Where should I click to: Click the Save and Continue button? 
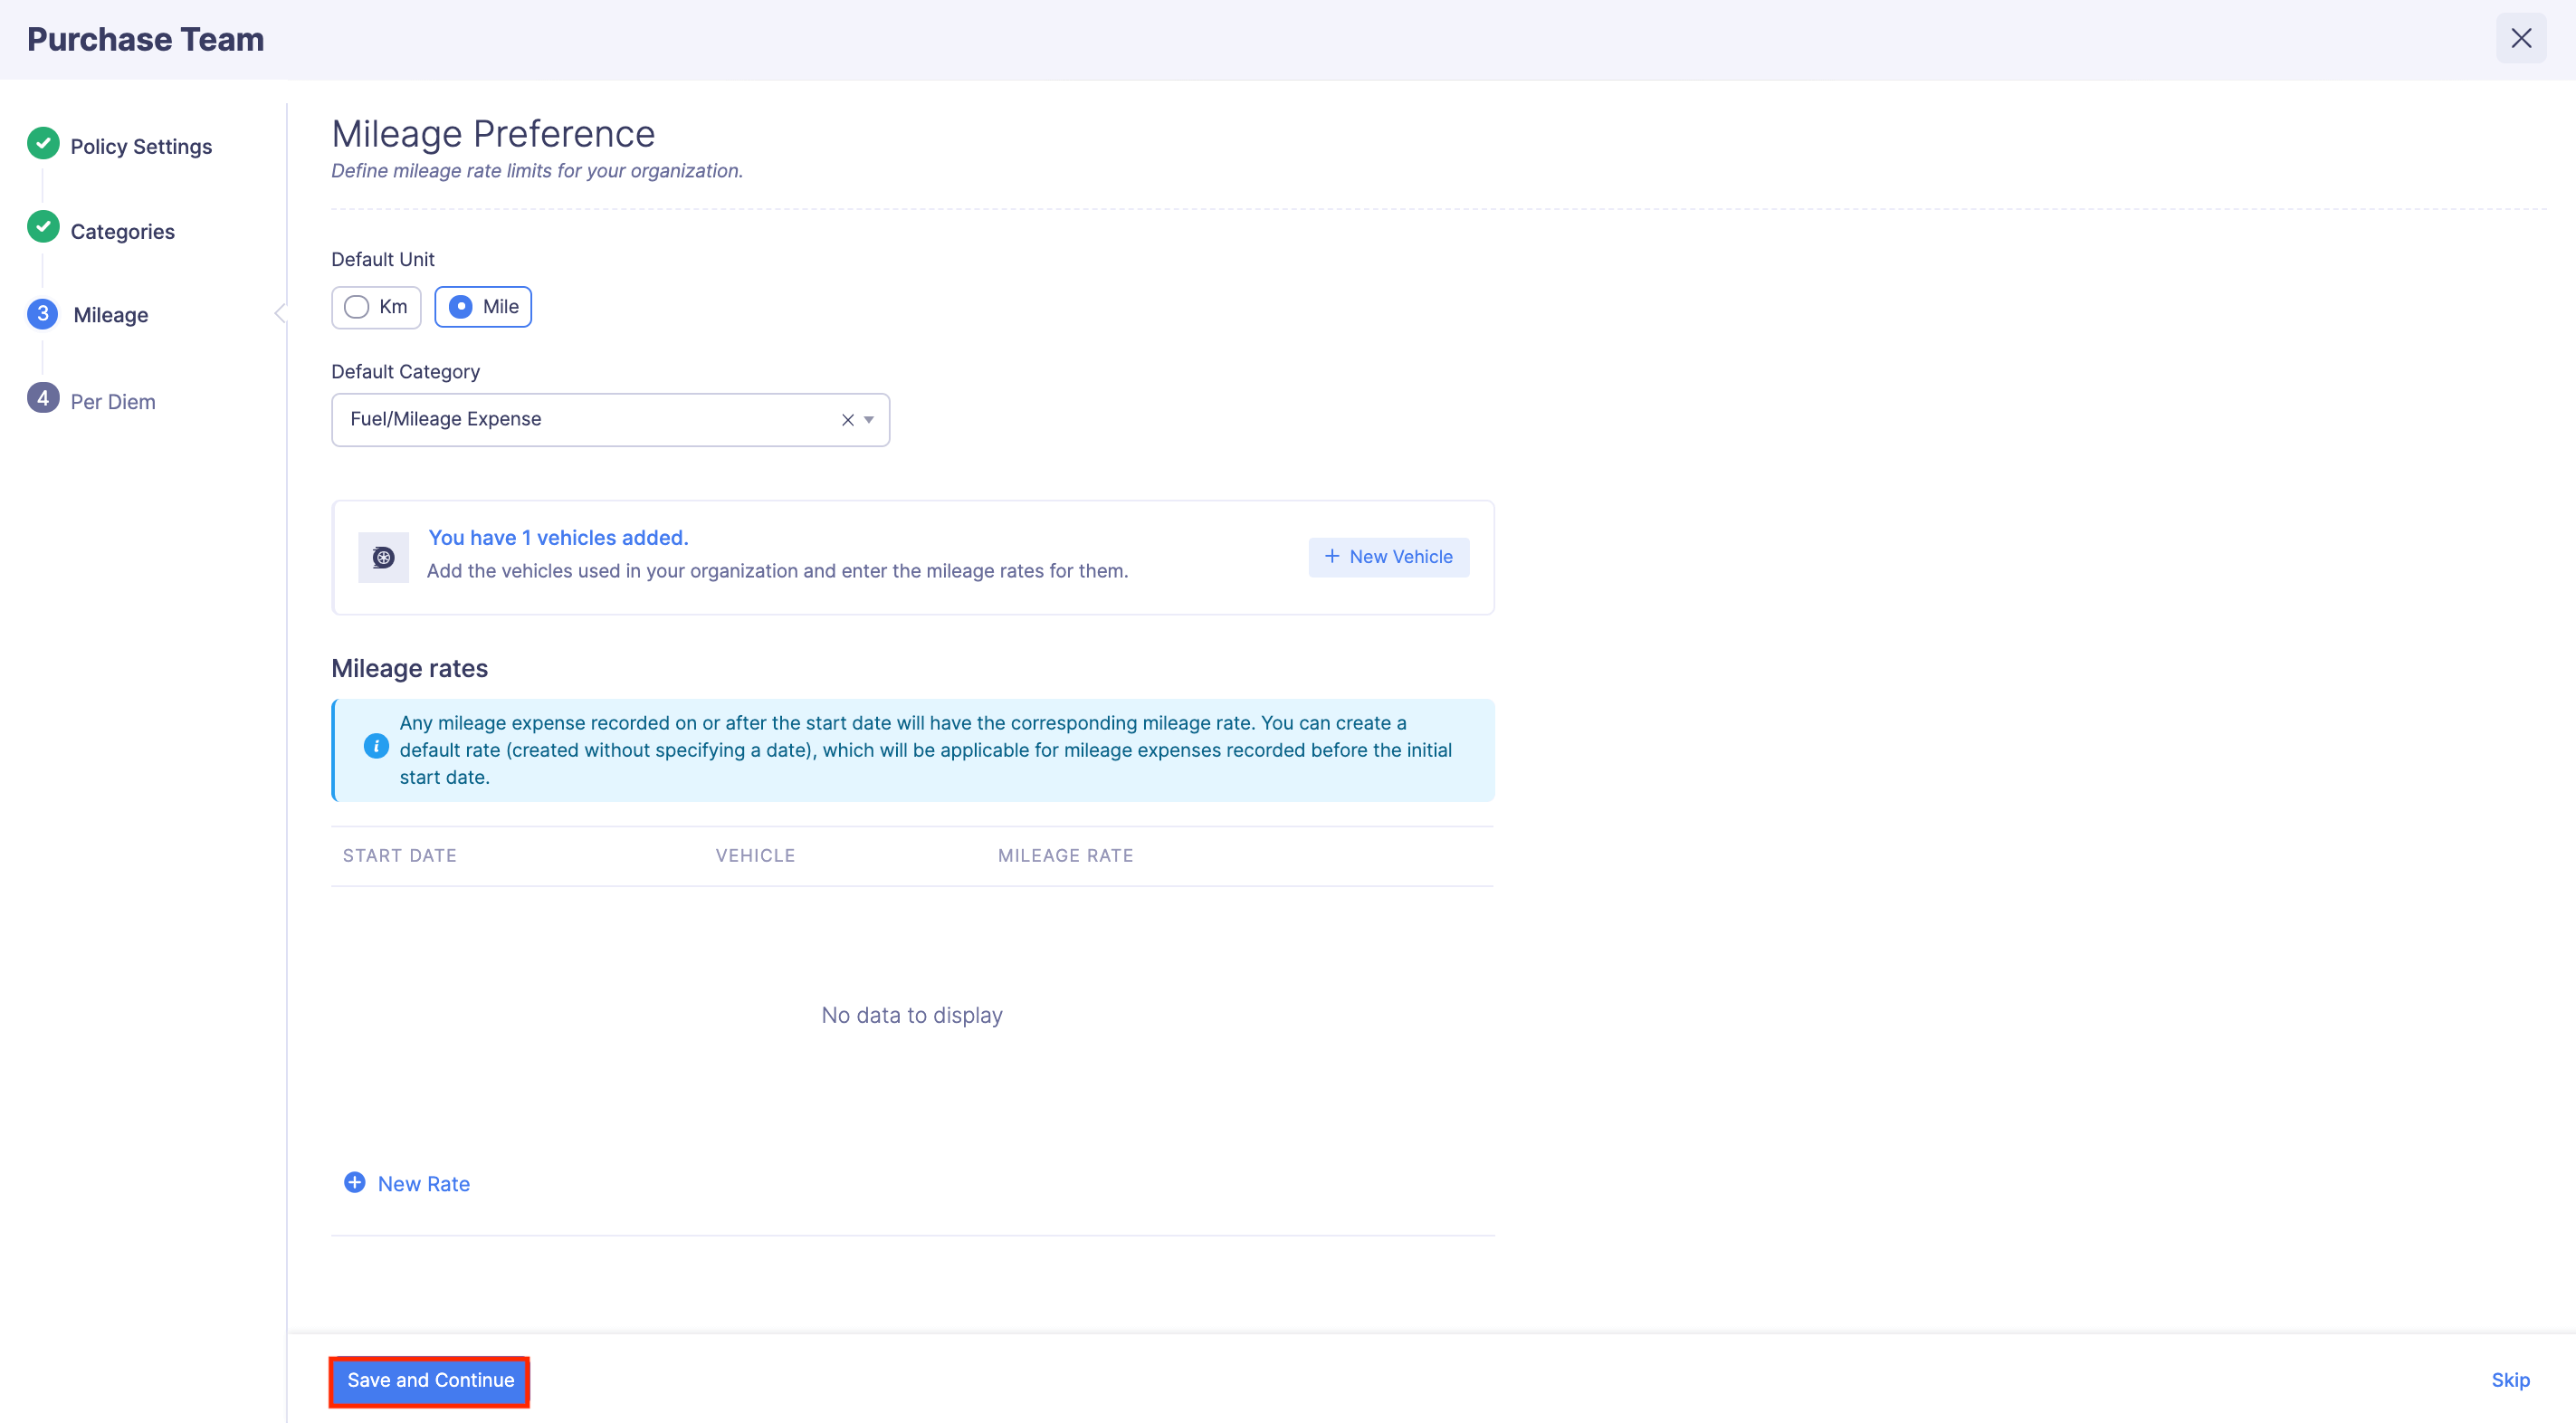click(x=430, y=1380)
